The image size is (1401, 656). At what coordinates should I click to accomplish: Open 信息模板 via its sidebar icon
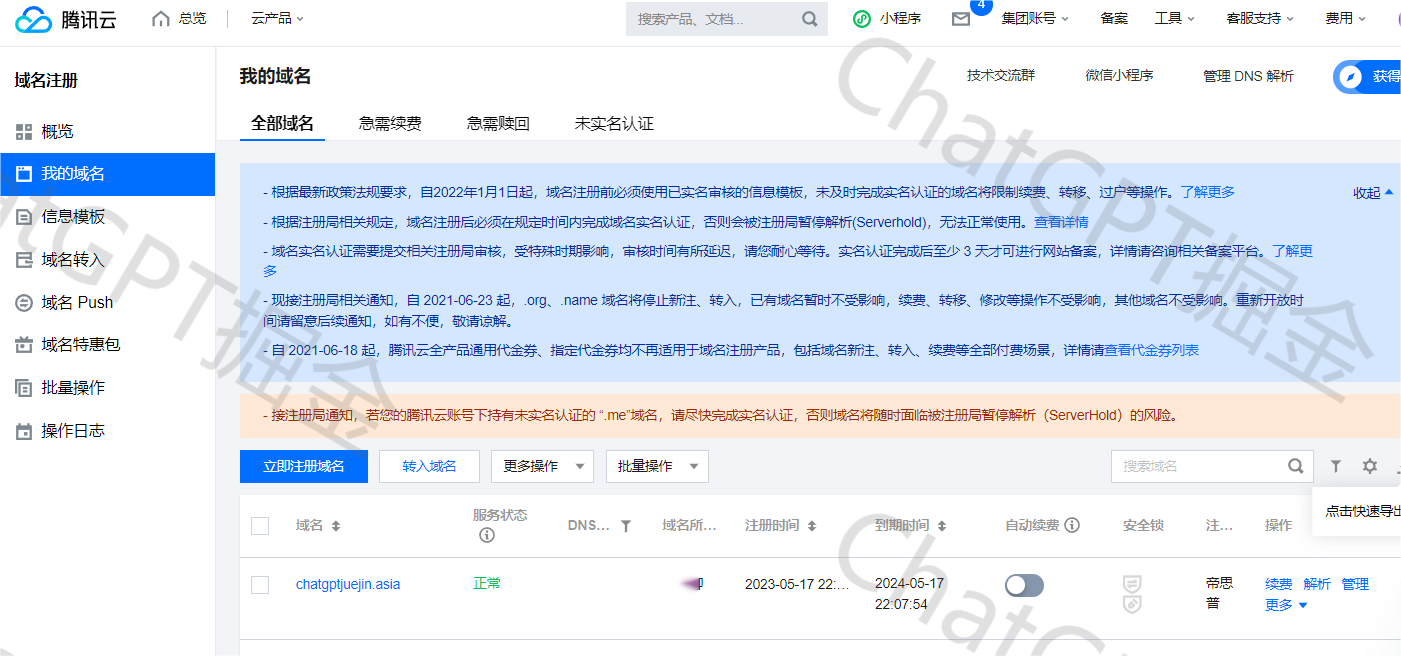coord(24,217)
